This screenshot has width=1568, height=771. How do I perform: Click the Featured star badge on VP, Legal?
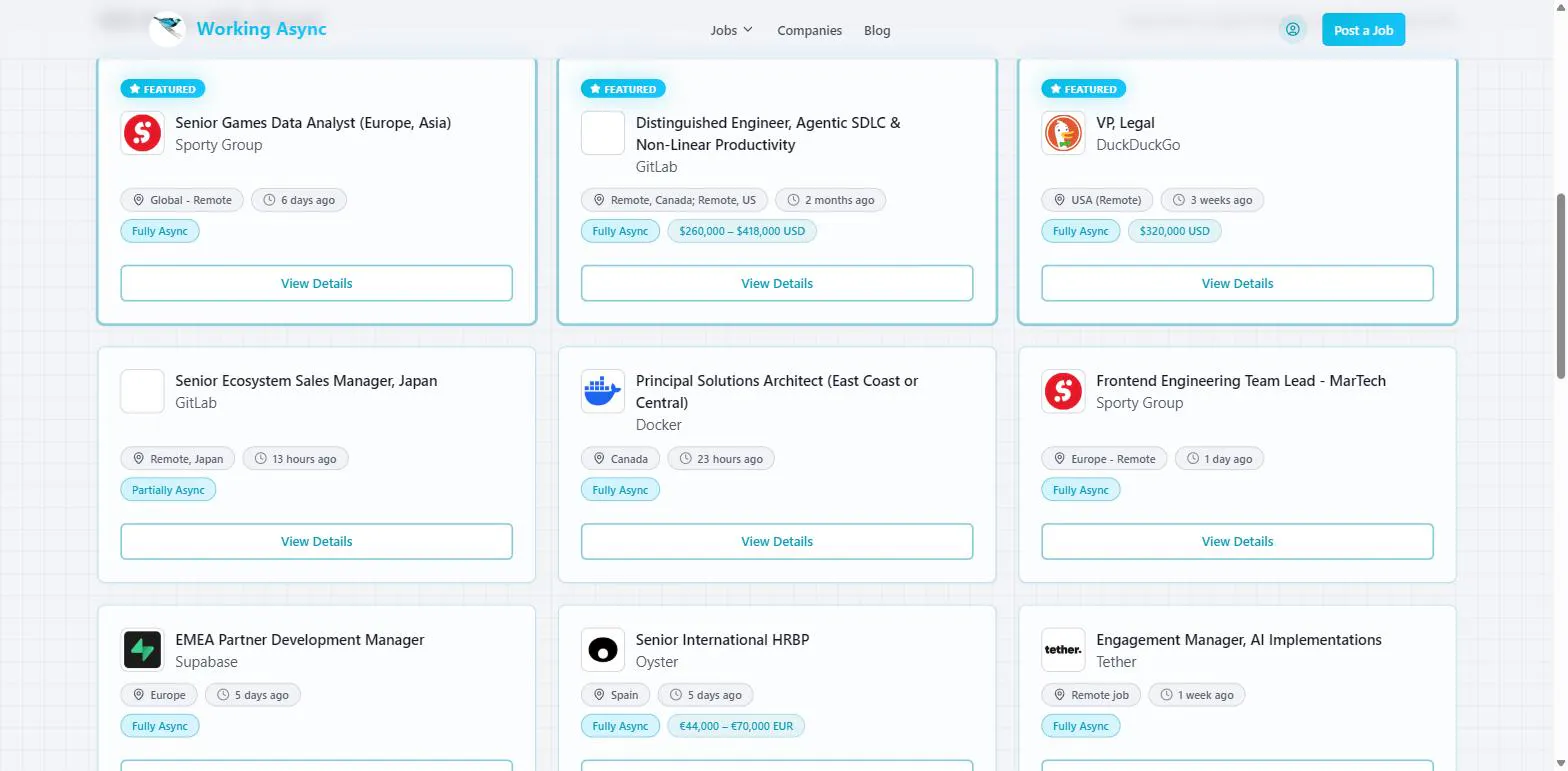[1084, 89]
